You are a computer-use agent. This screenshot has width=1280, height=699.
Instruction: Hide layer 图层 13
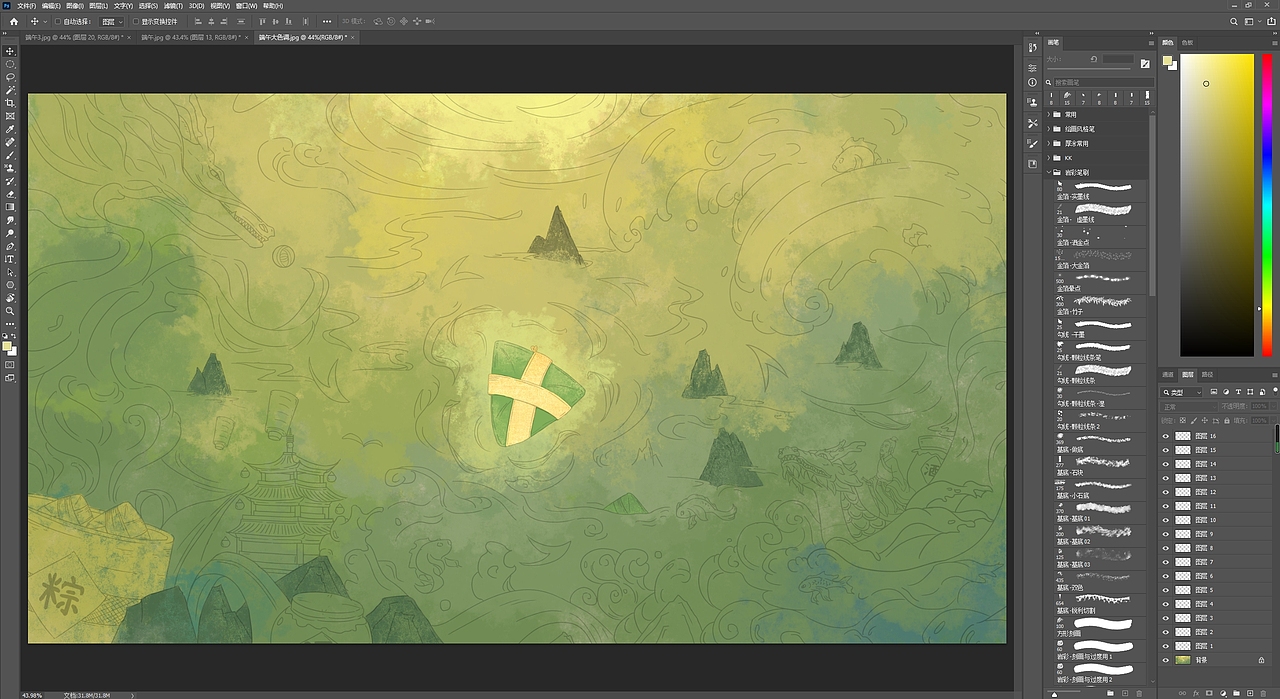tap(1166, 478)
